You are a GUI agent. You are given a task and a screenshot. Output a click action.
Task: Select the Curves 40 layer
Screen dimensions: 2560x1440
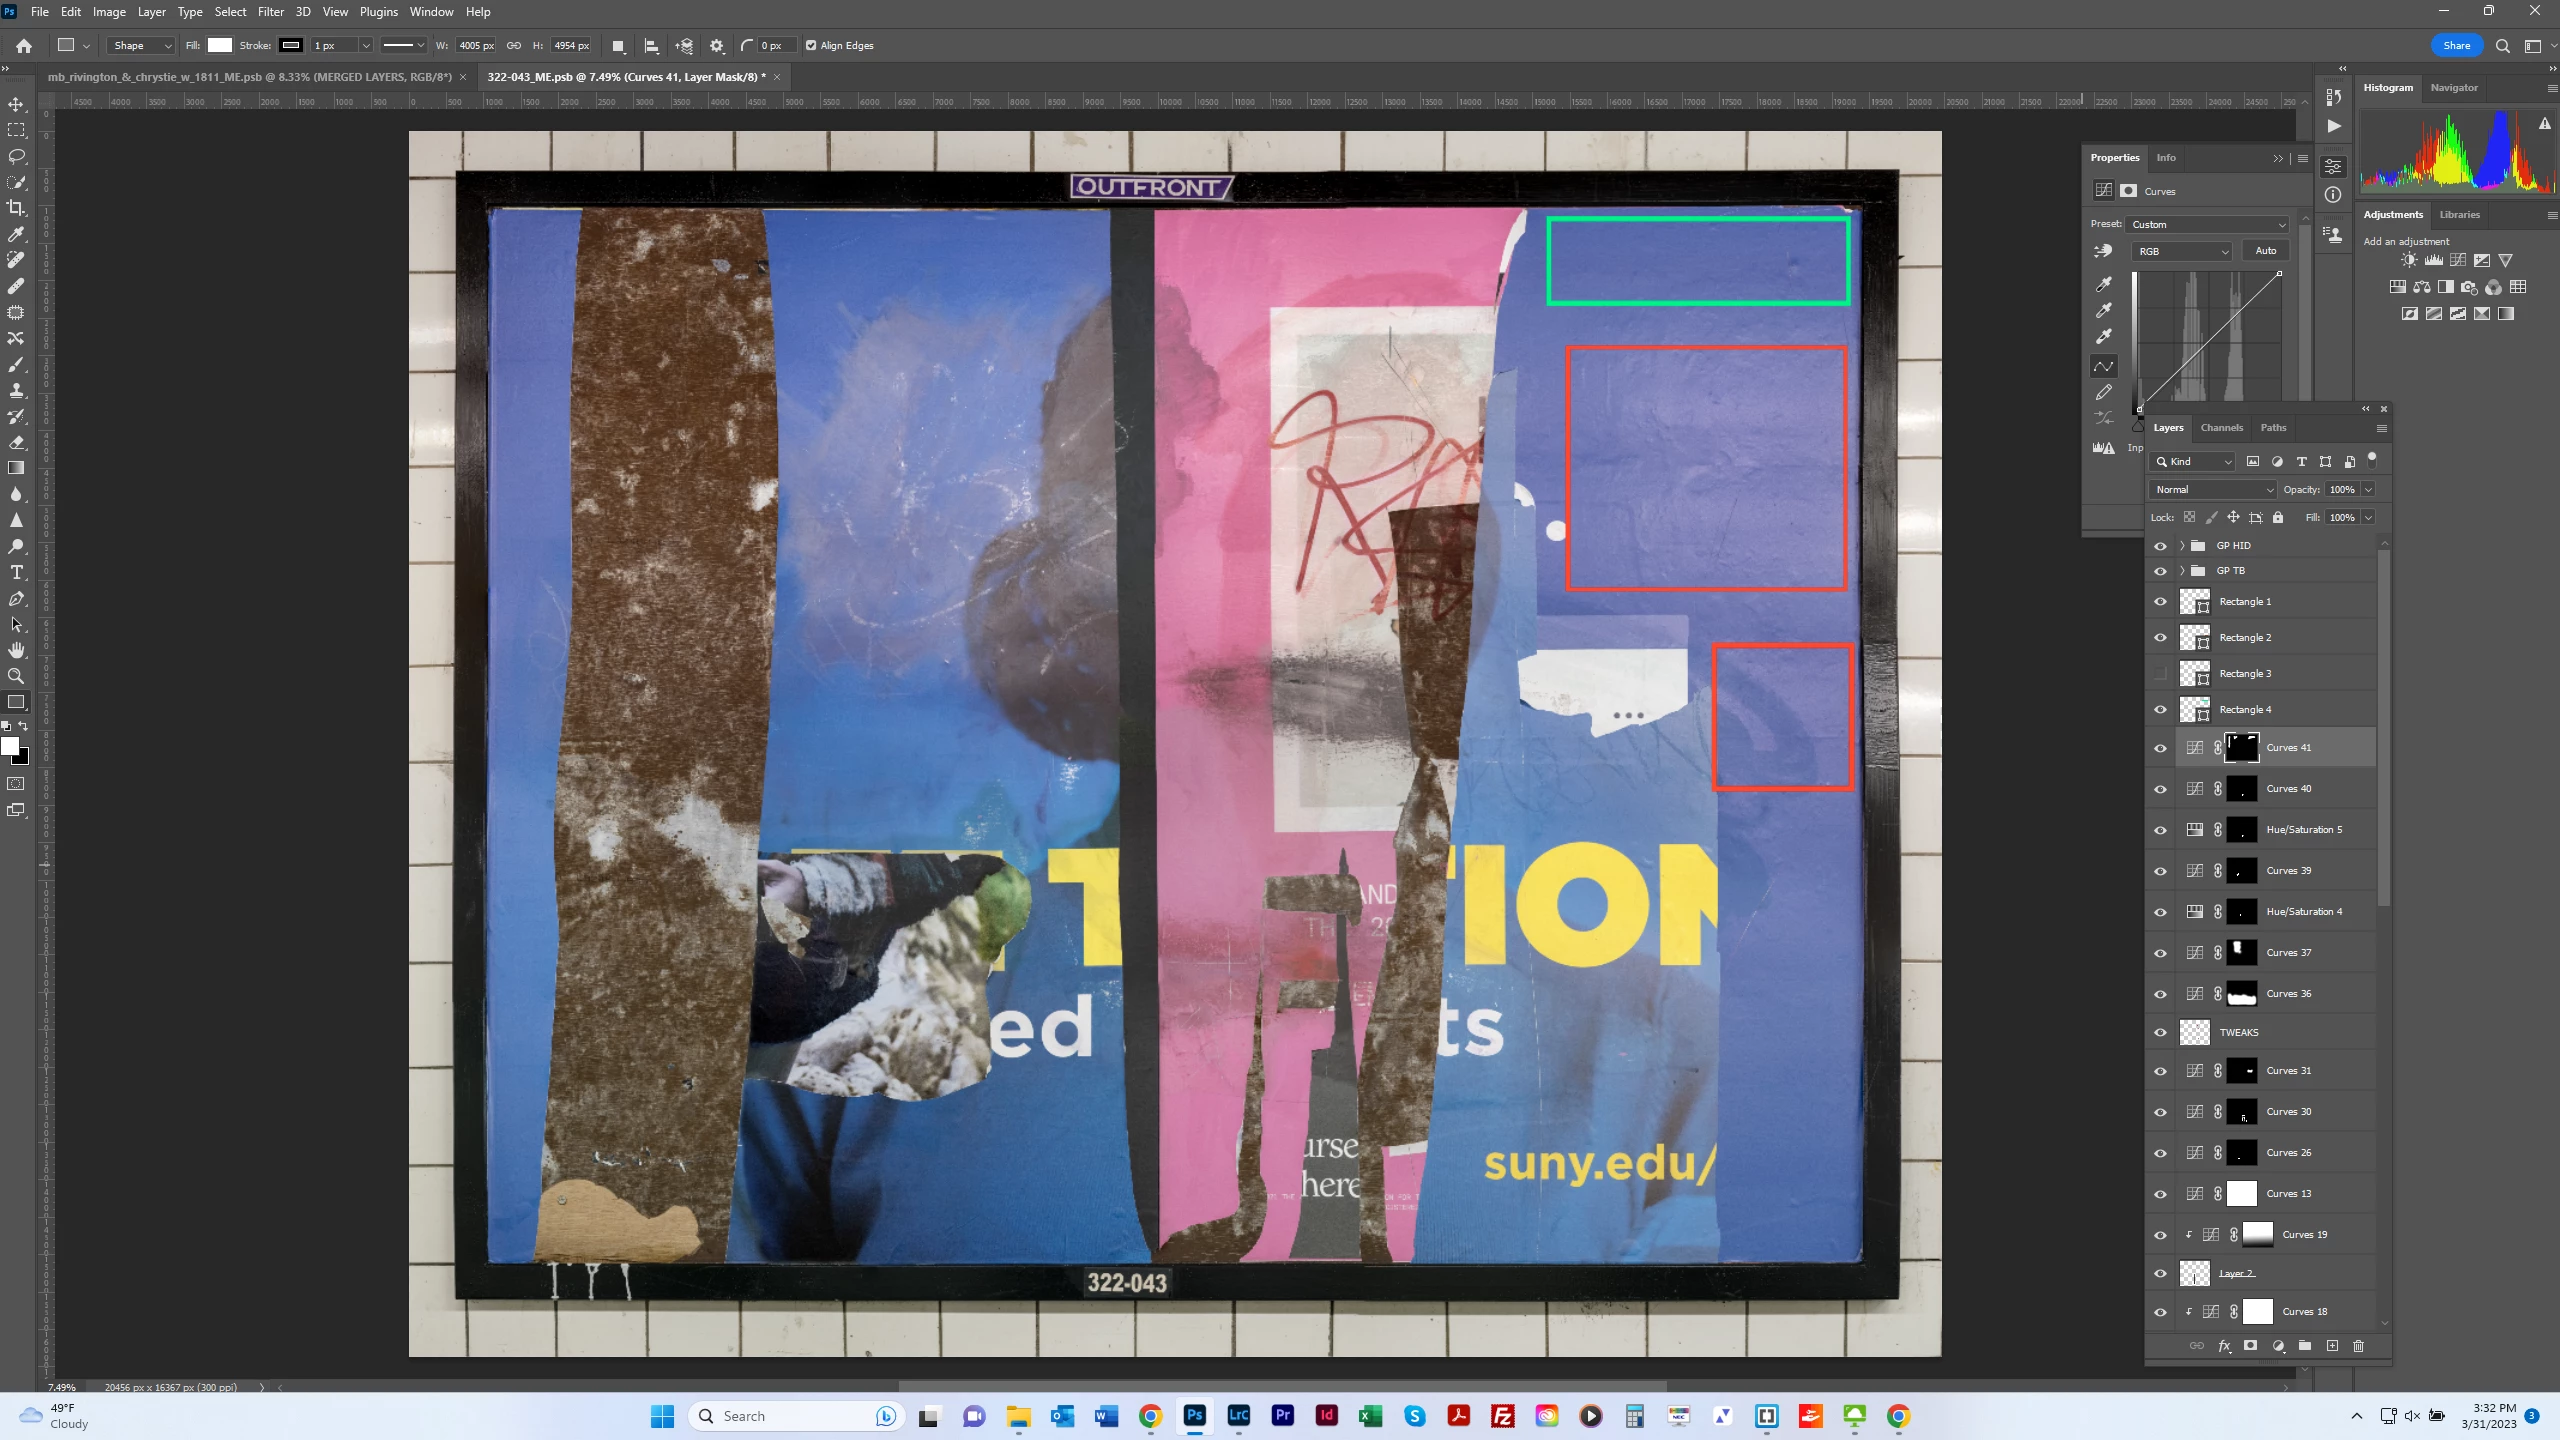pos(2288,789)
